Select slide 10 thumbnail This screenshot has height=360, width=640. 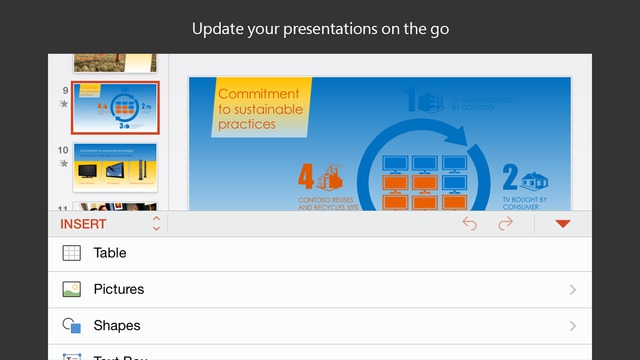coord(115,167)
